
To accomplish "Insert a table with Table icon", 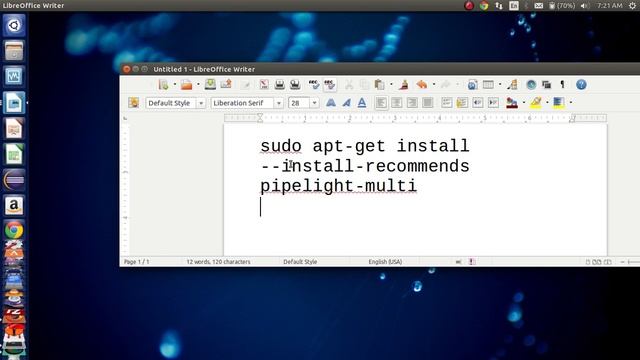I will click(488, 84).
